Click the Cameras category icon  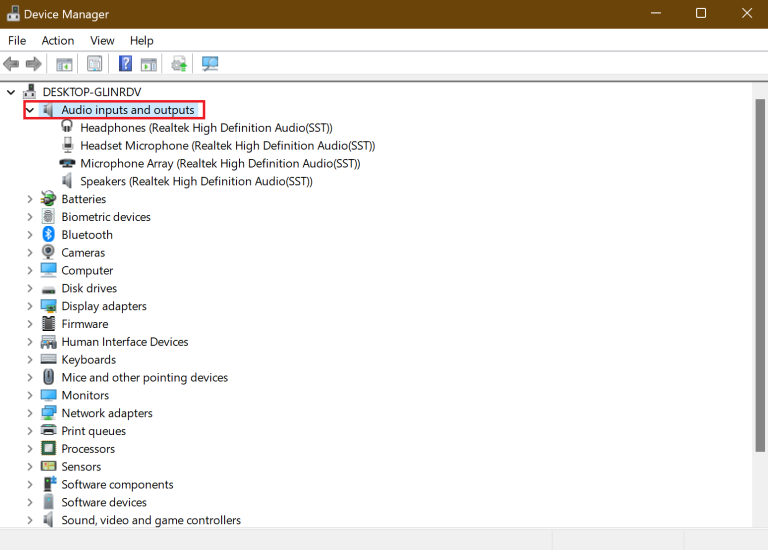48,253
